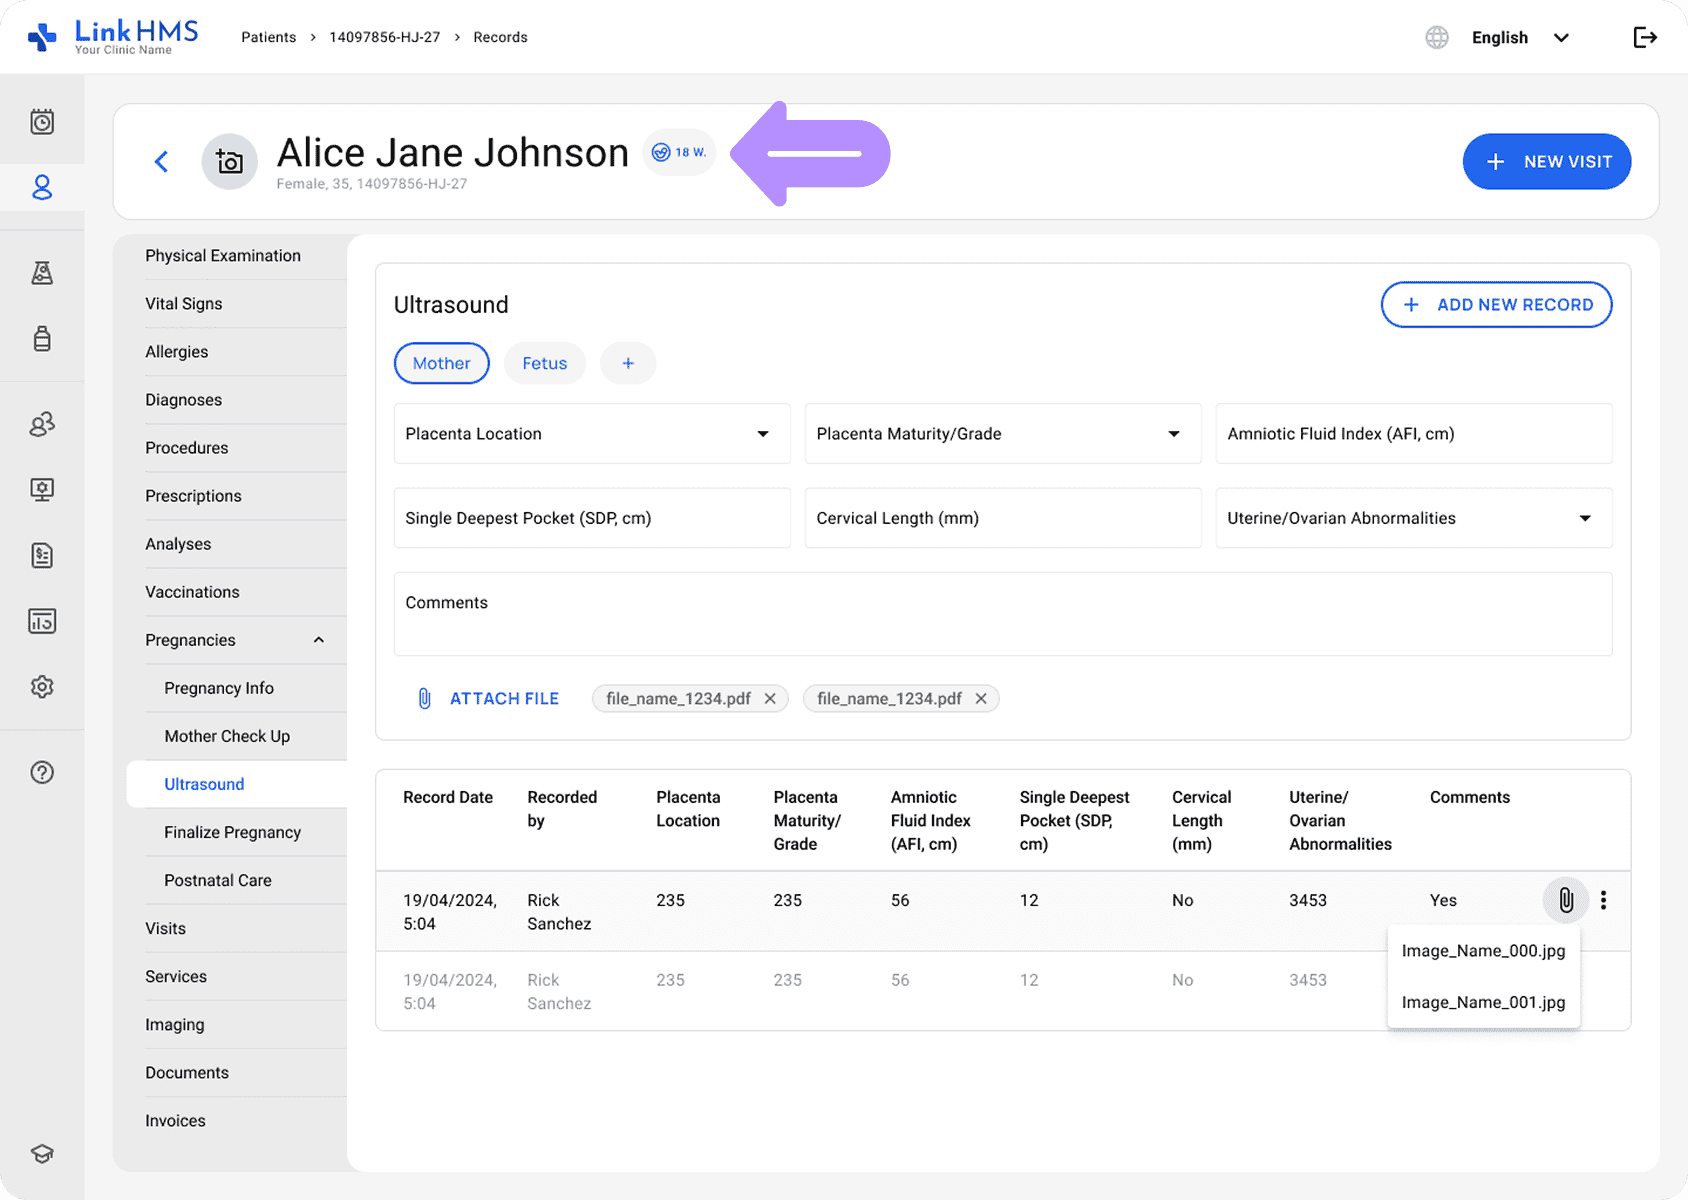
Task: Click the help question mark icon
Action: [42, 772]
